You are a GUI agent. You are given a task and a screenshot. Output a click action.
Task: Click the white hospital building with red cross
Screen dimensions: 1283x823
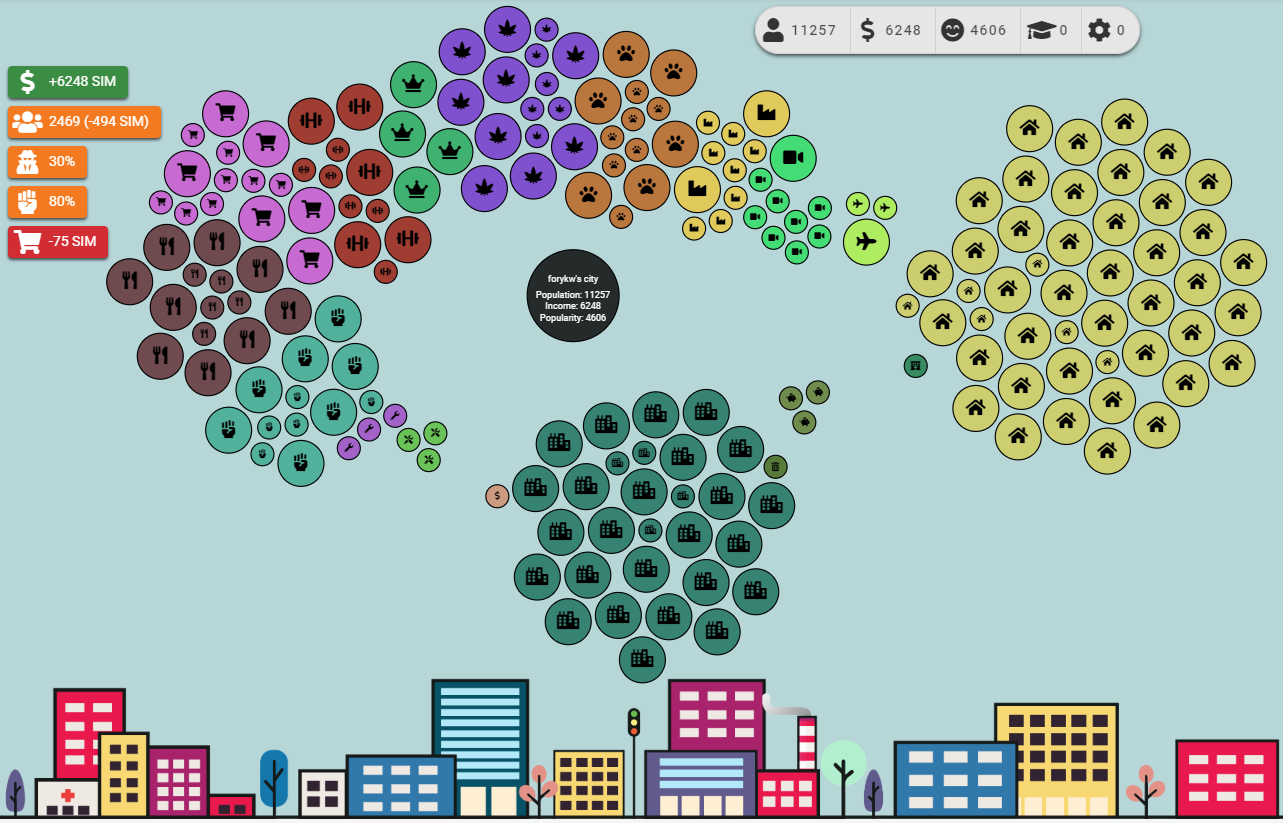pos(67,798)
